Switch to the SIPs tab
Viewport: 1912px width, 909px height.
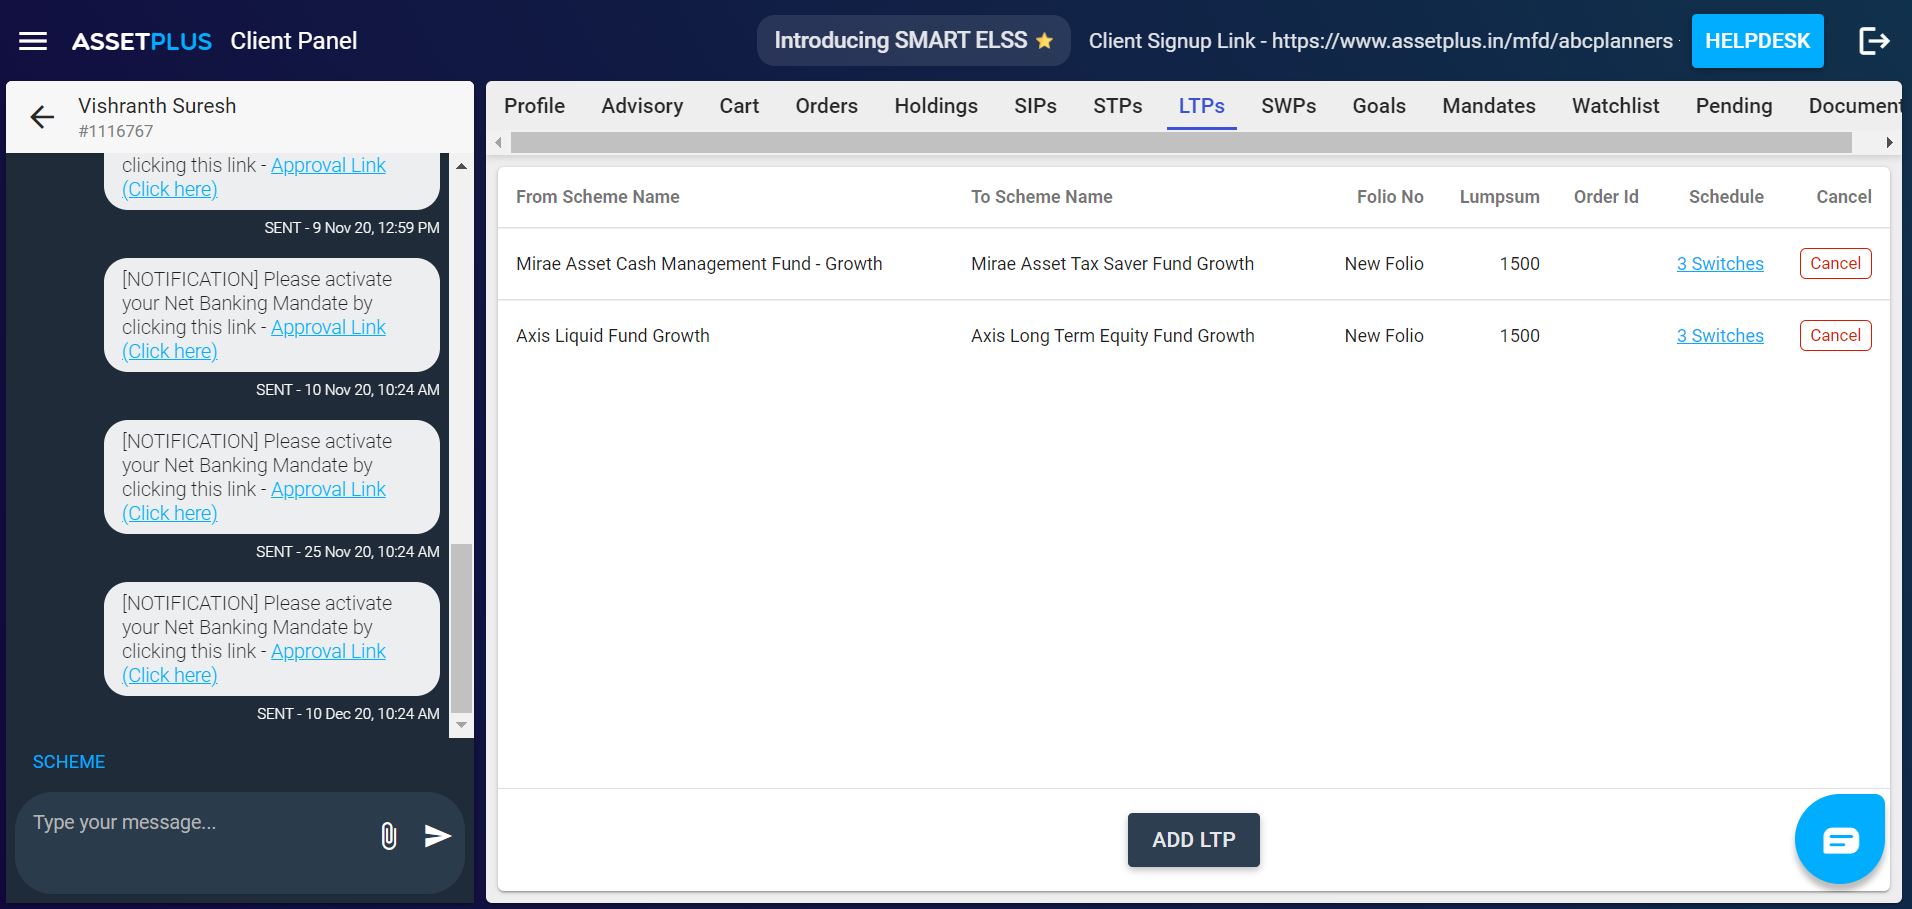(1035, 106)
